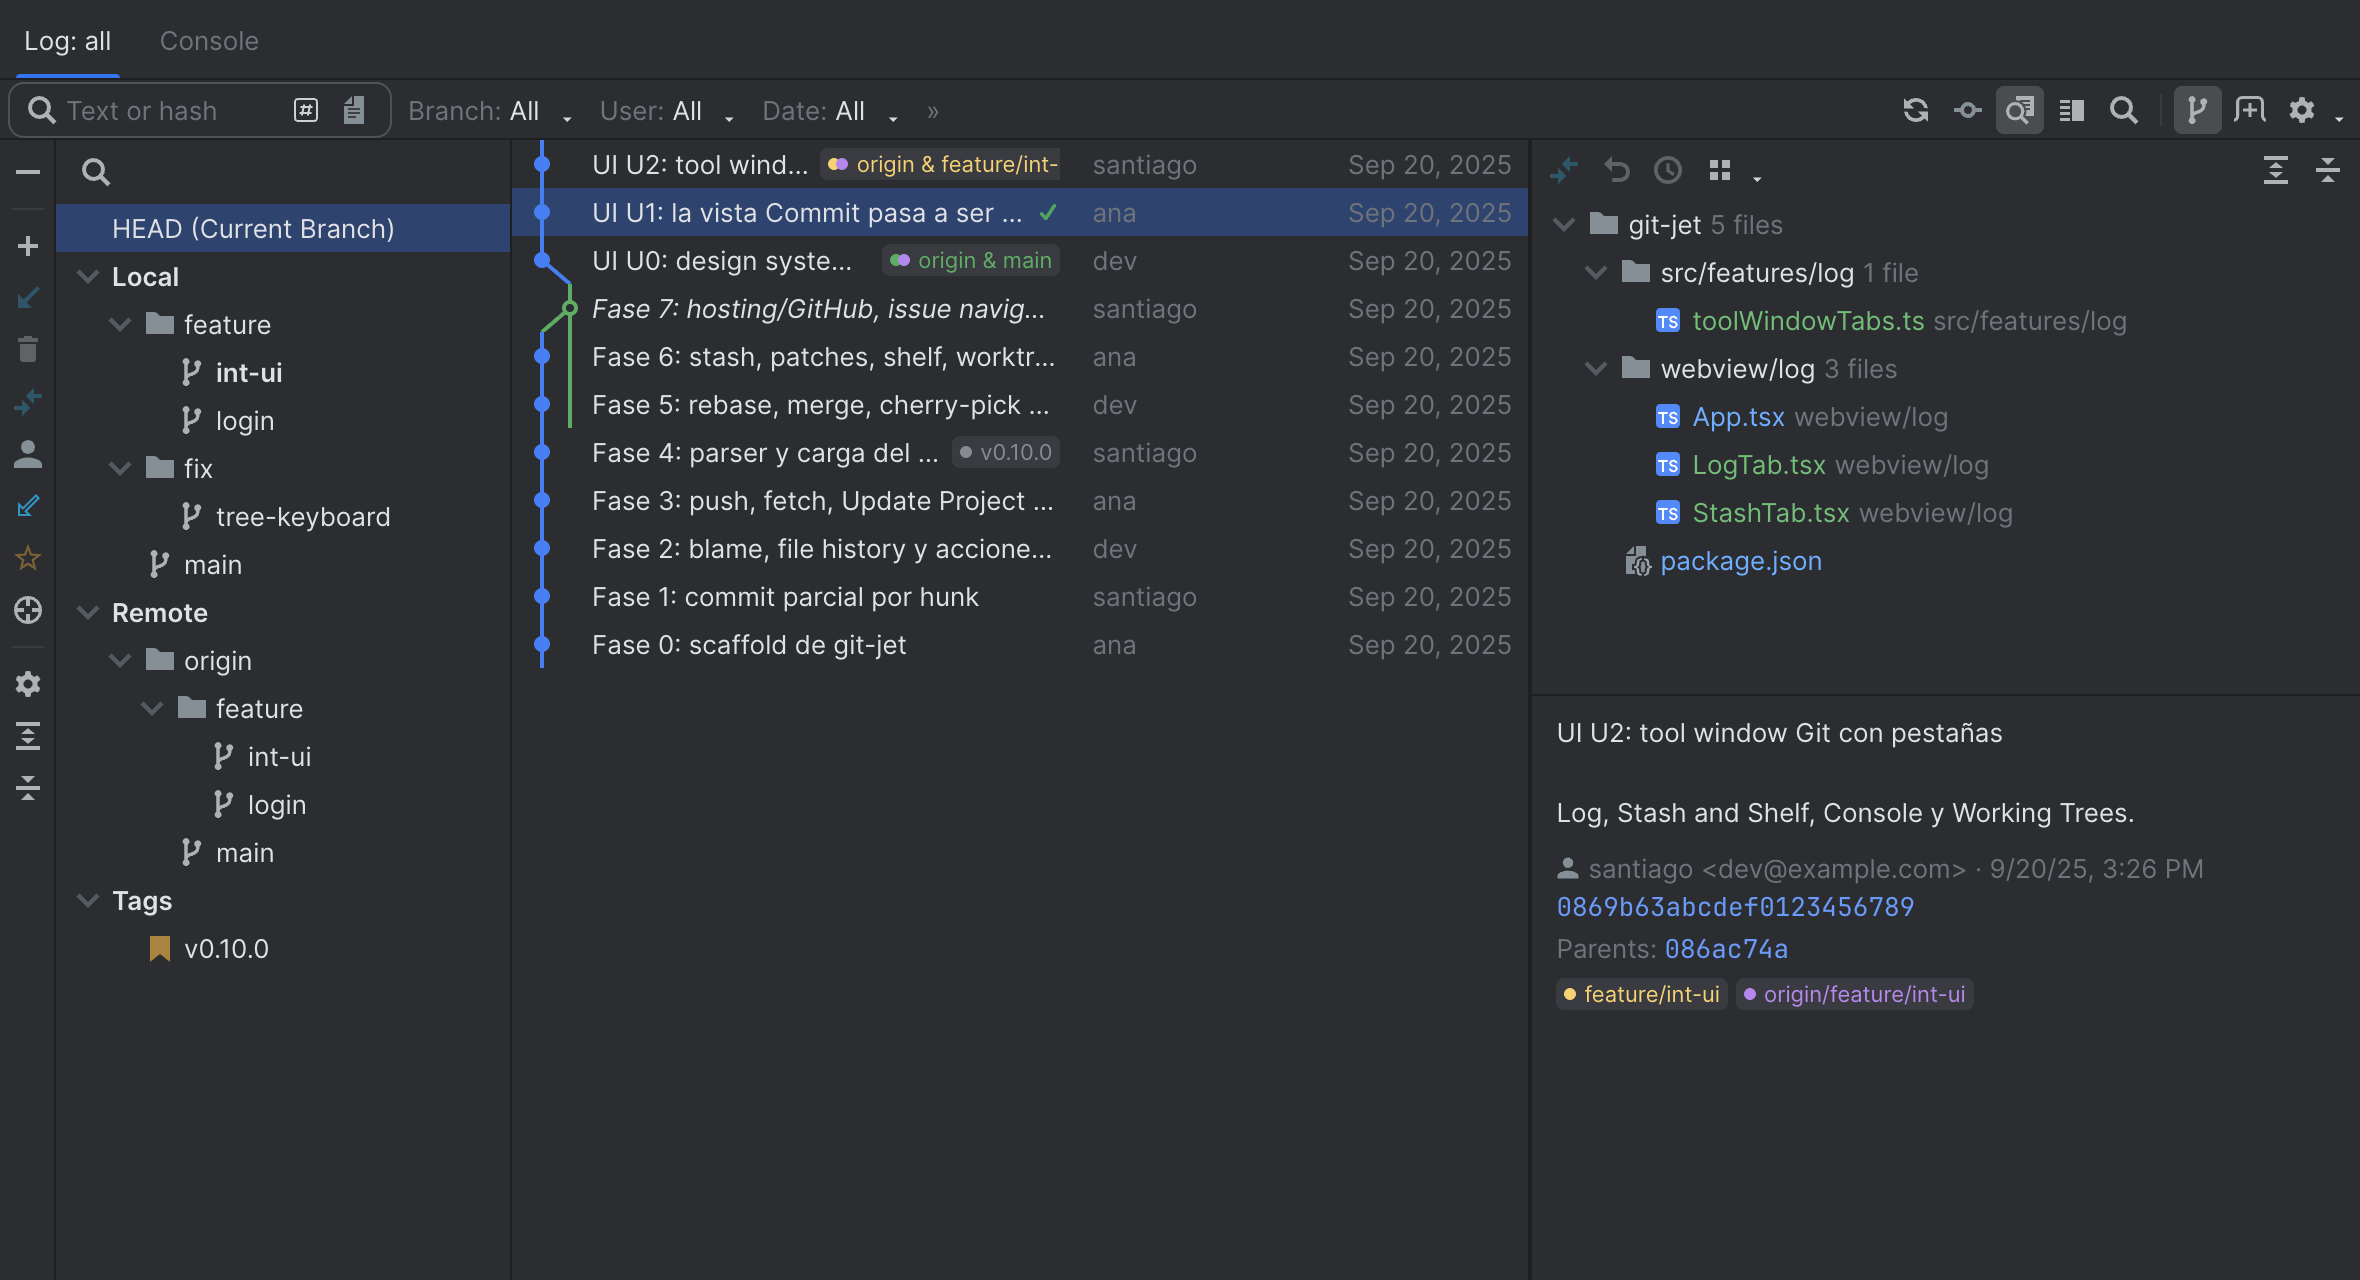Toggle match case option in search field
Screen dimensions: 2360x1280
point(354,110)
